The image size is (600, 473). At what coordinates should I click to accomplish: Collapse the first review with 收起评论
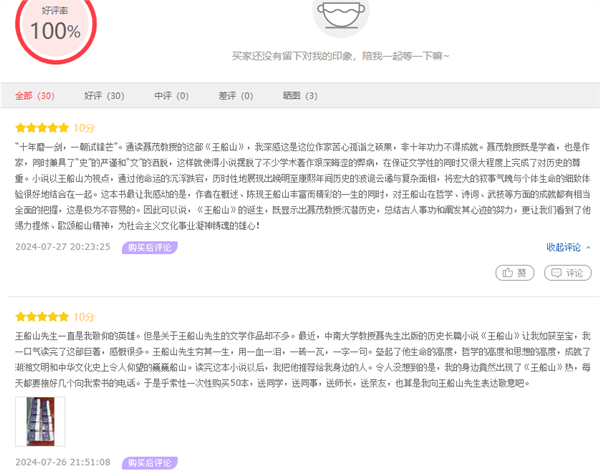[568, 247]
